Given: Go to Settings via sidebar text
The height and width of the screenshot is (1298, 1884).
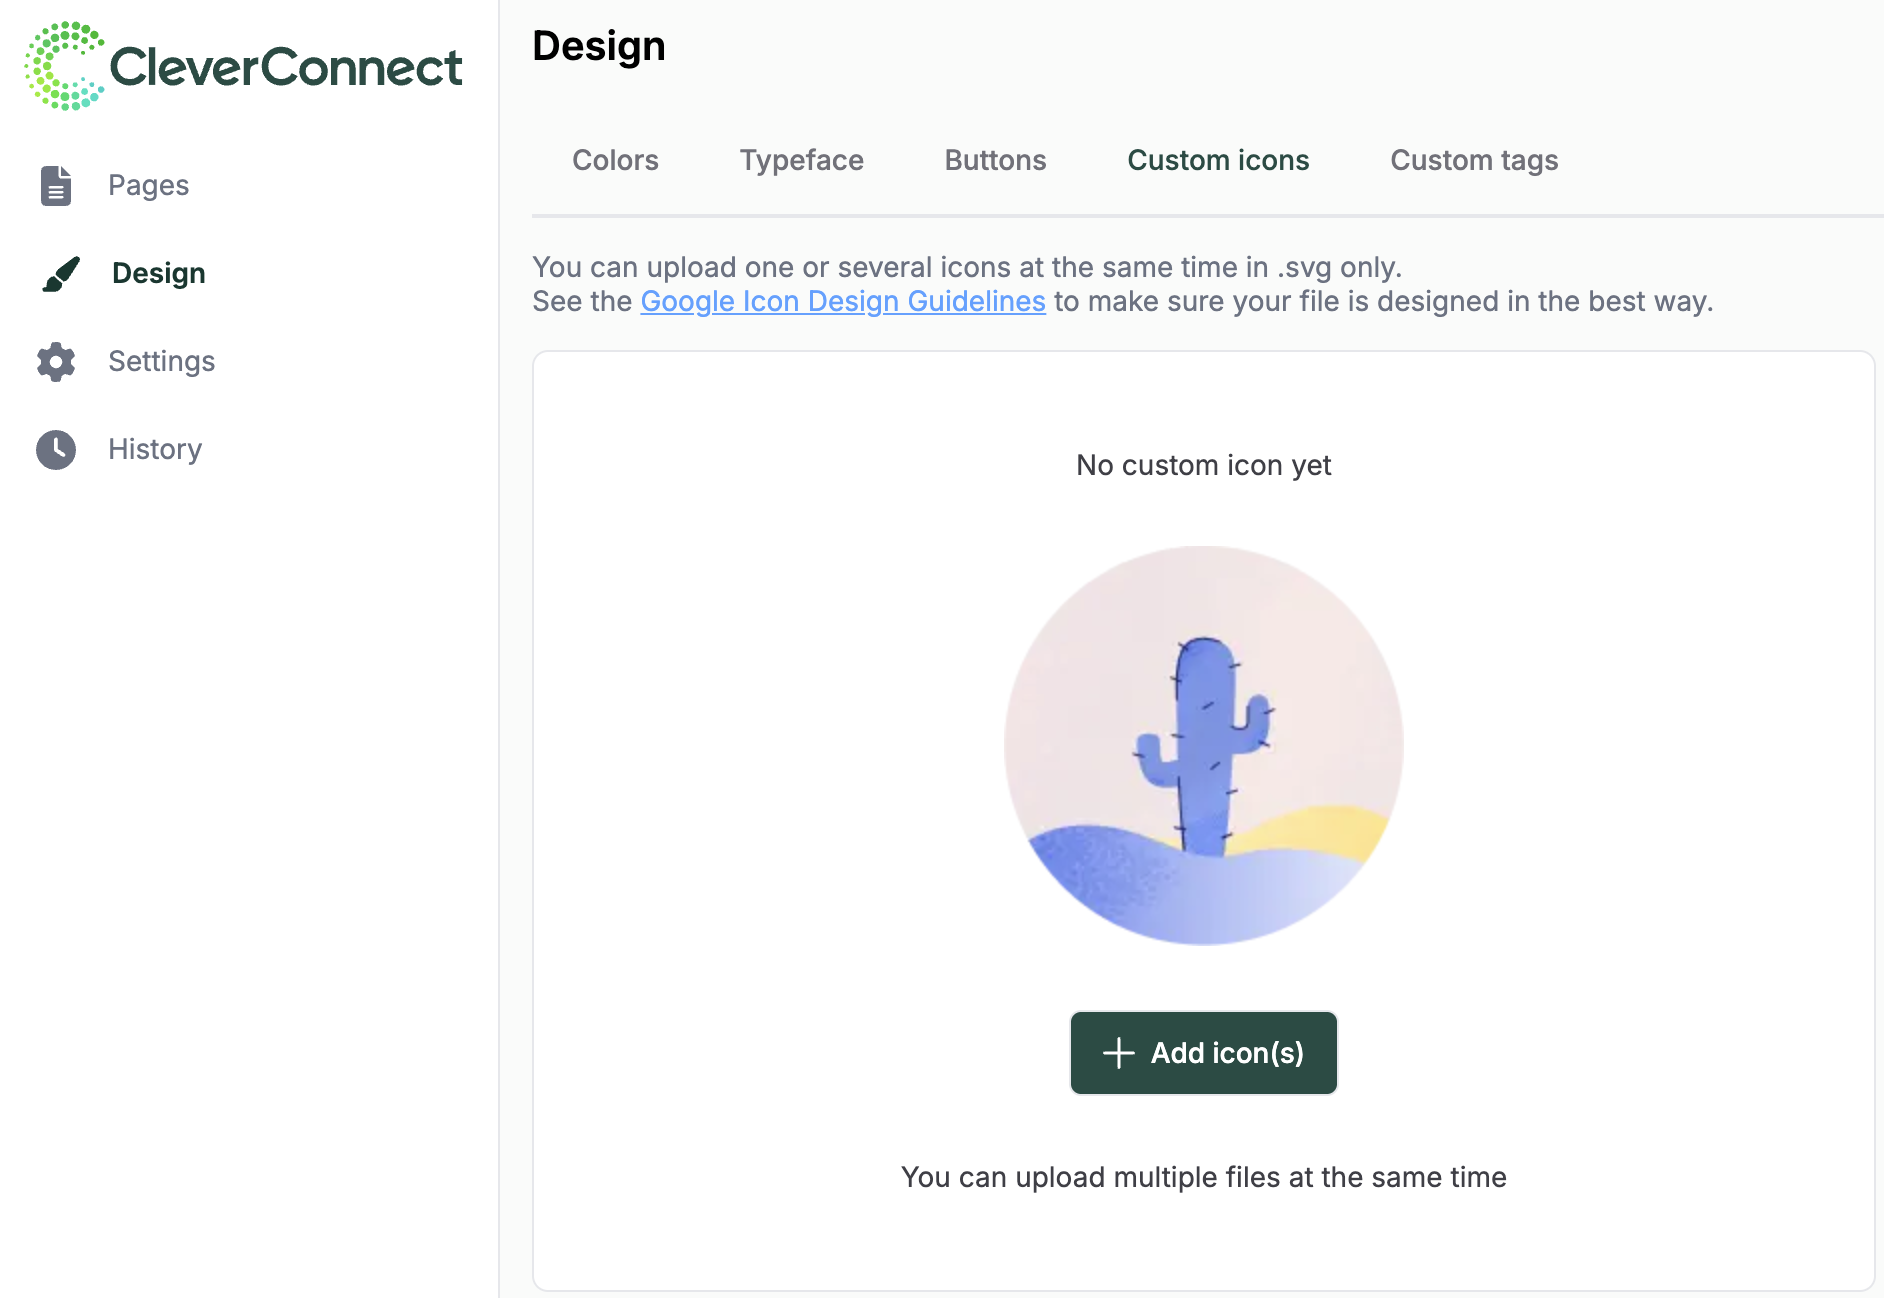Looking at the screenshot, I should pyautogui.click(x=161, y=362).
